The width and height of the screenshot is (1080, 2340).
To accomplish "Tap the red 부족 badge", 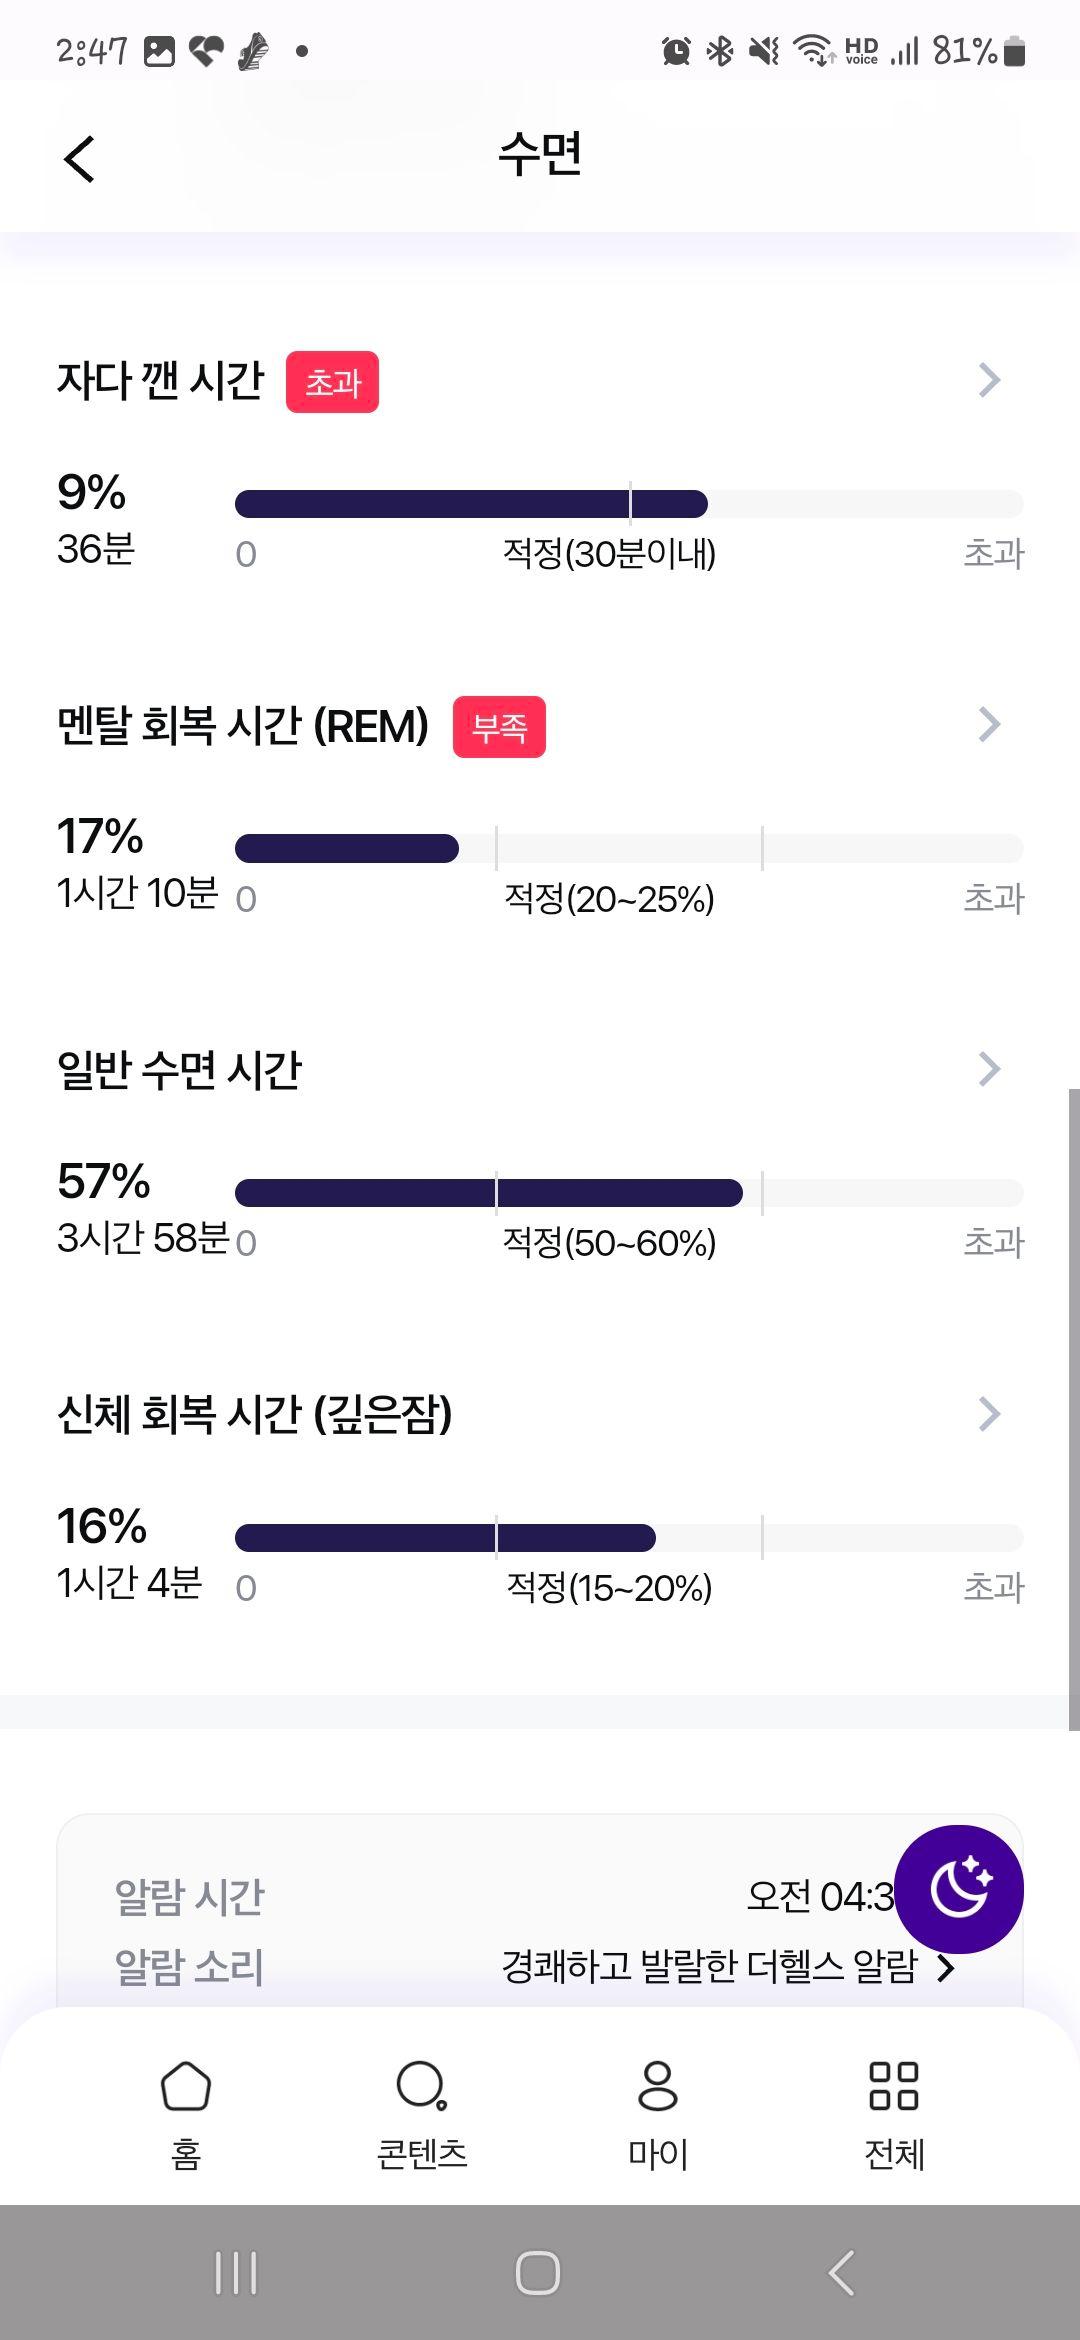I will click(499, 727).
